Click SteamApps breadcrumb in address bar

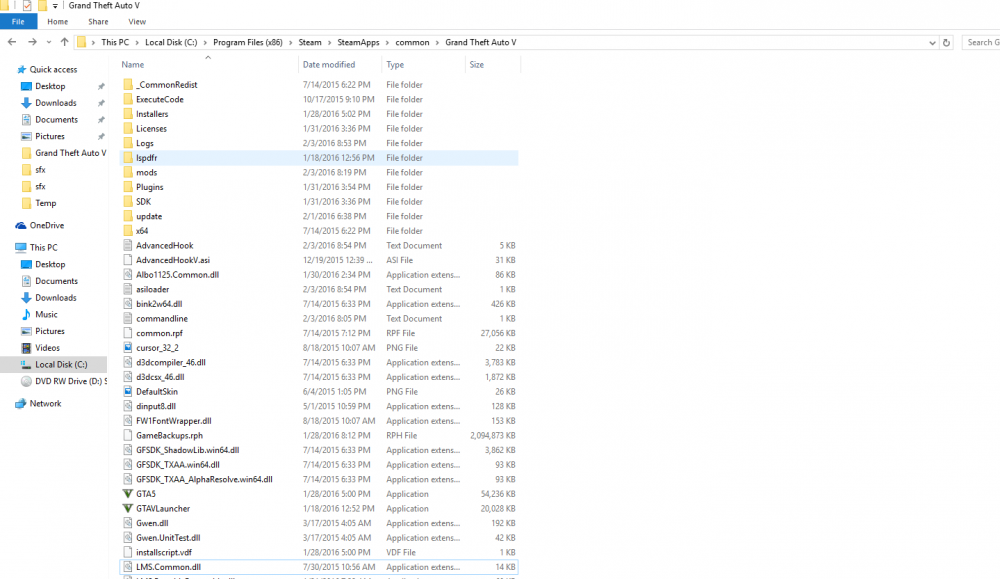(x=358, y=42)
